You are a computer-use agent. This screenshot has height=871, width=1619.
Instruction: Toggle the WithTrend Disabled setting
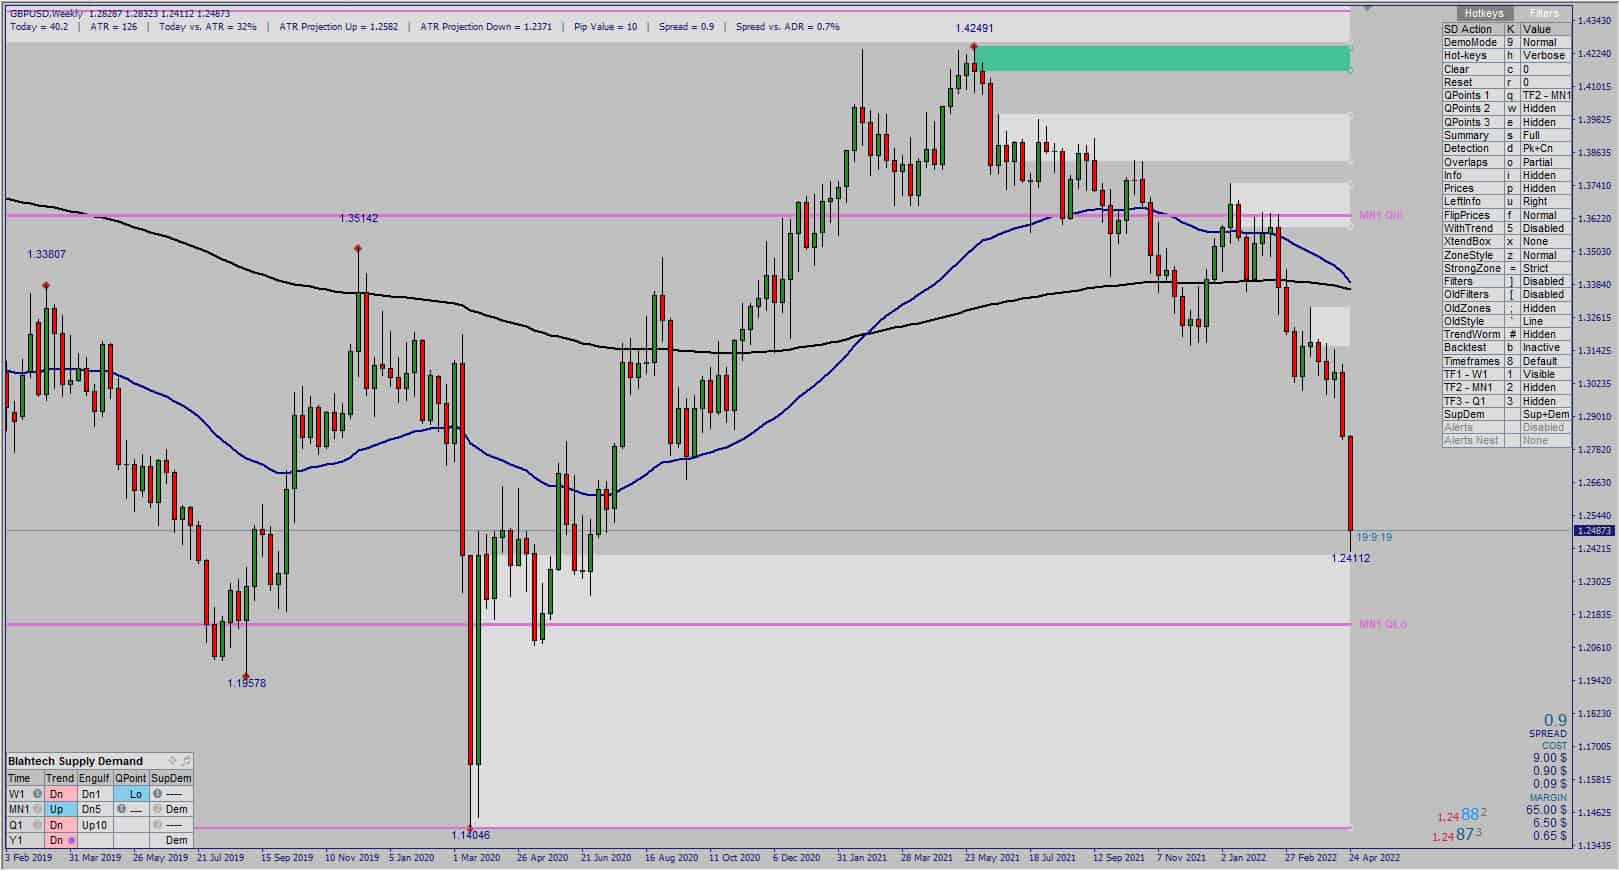coord(1506,228)
